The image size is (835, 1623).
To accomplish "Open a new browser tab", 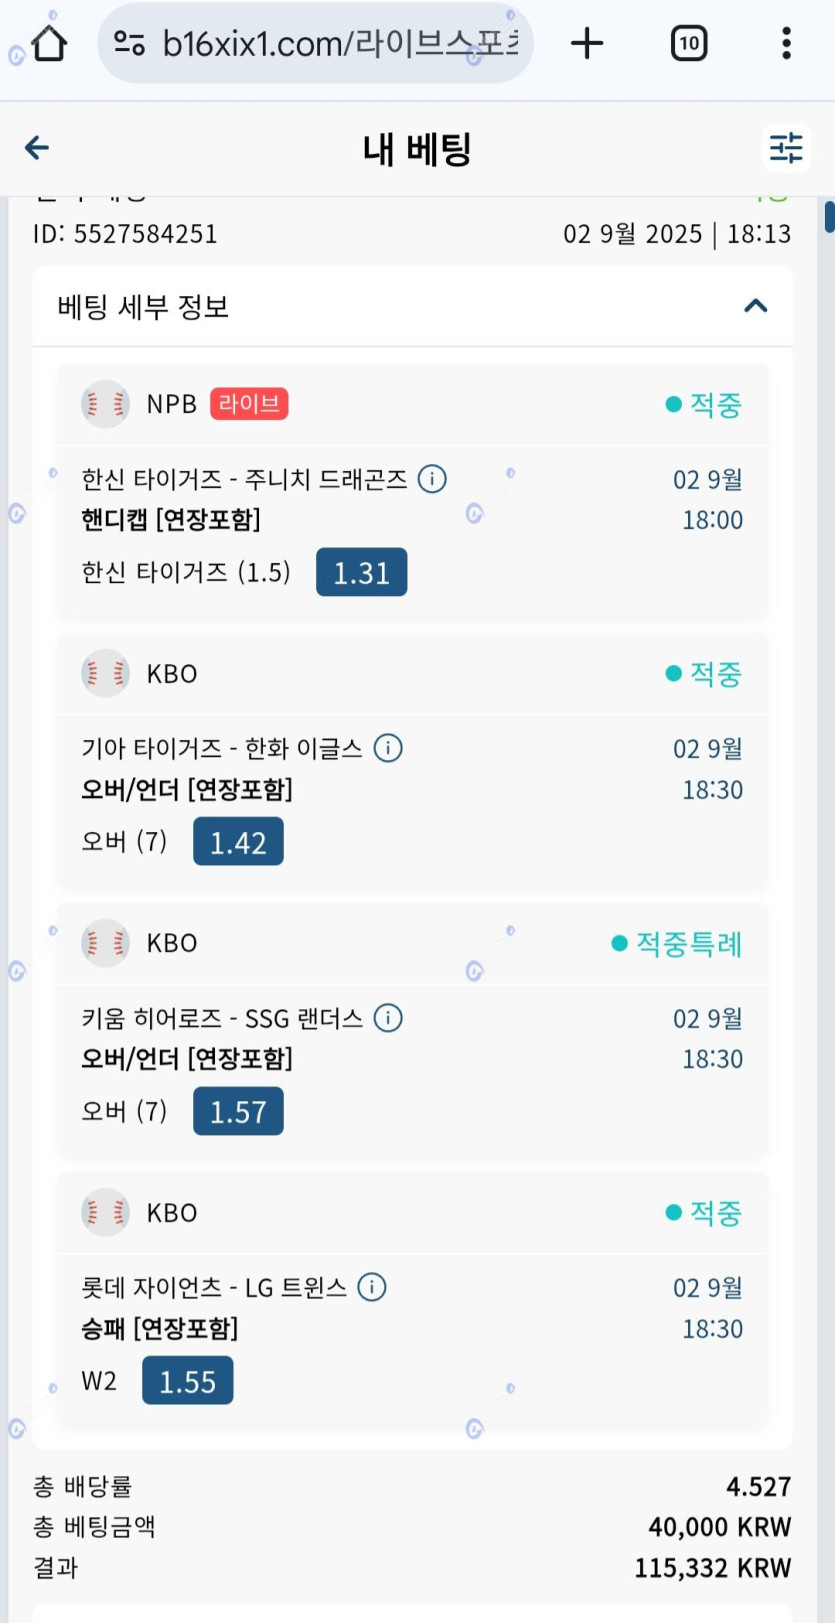I will point(587,43).
